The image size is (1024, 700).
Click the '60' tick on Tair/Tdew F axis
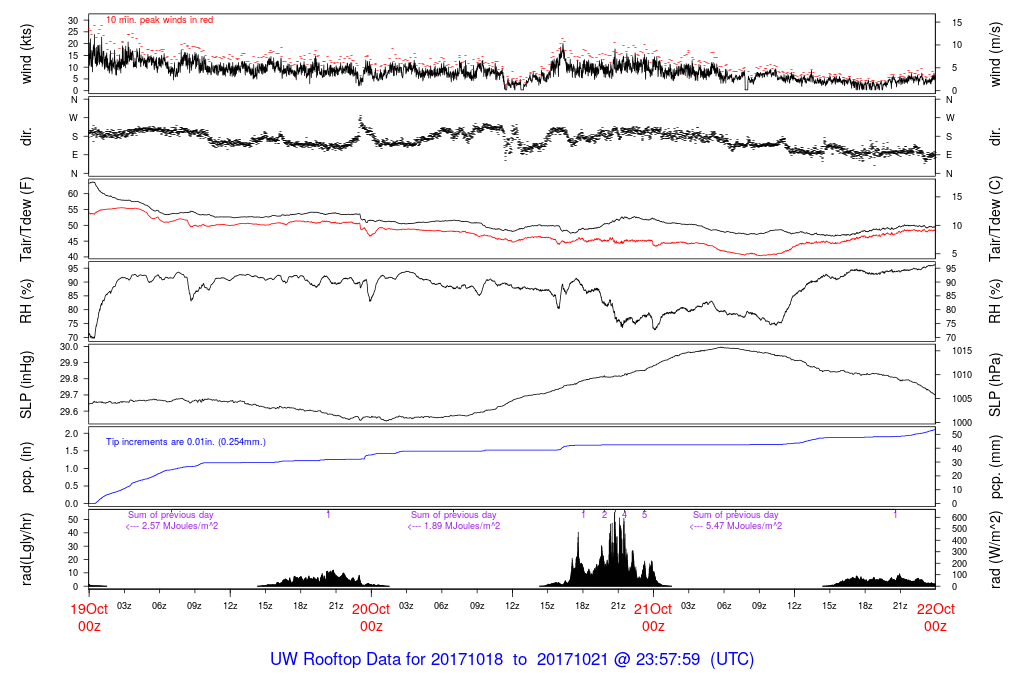(72, 194)
